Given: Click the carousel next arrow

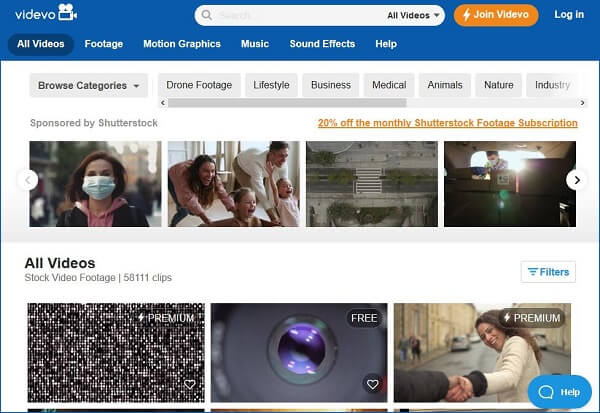Looking at the screenshot, I should [577, 180].
